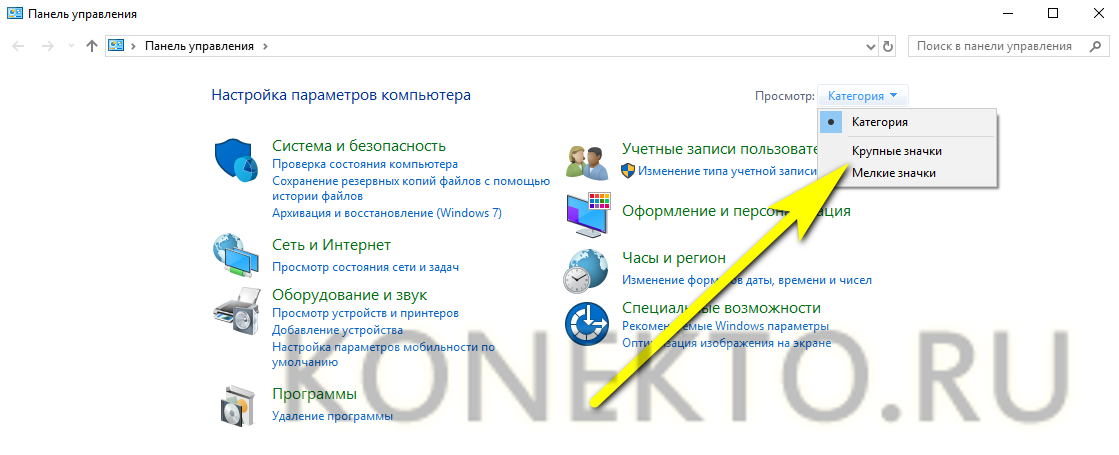Choose Крупные значки from view menu
The height and width of the screenshot is (455, 1119).
896,151
